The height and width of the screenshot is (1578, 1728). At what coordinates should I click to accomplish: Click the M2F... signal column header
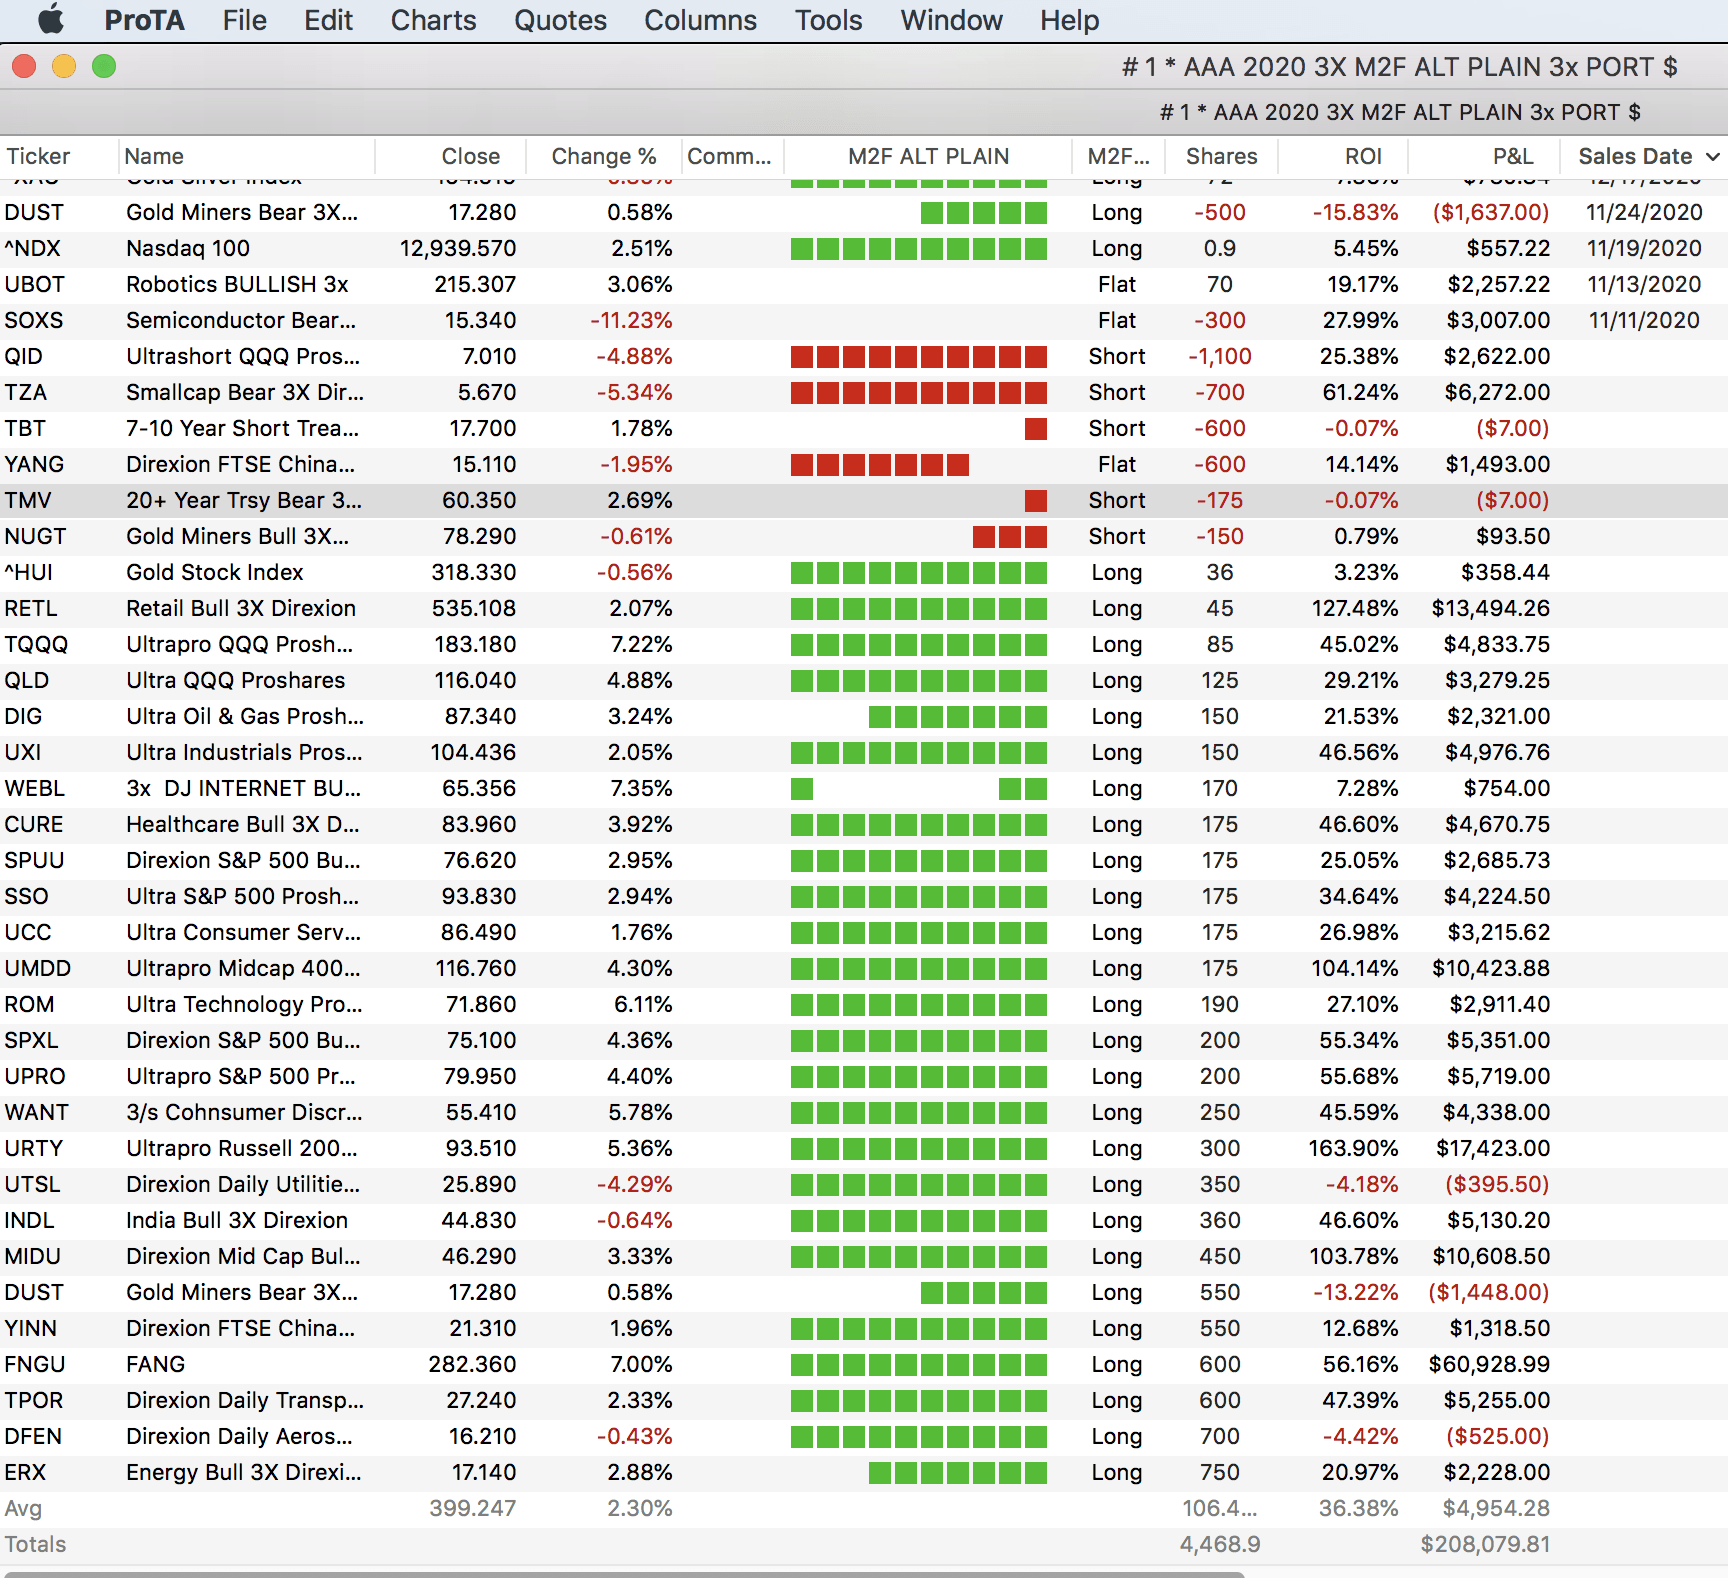click(x=1118, y=156)
